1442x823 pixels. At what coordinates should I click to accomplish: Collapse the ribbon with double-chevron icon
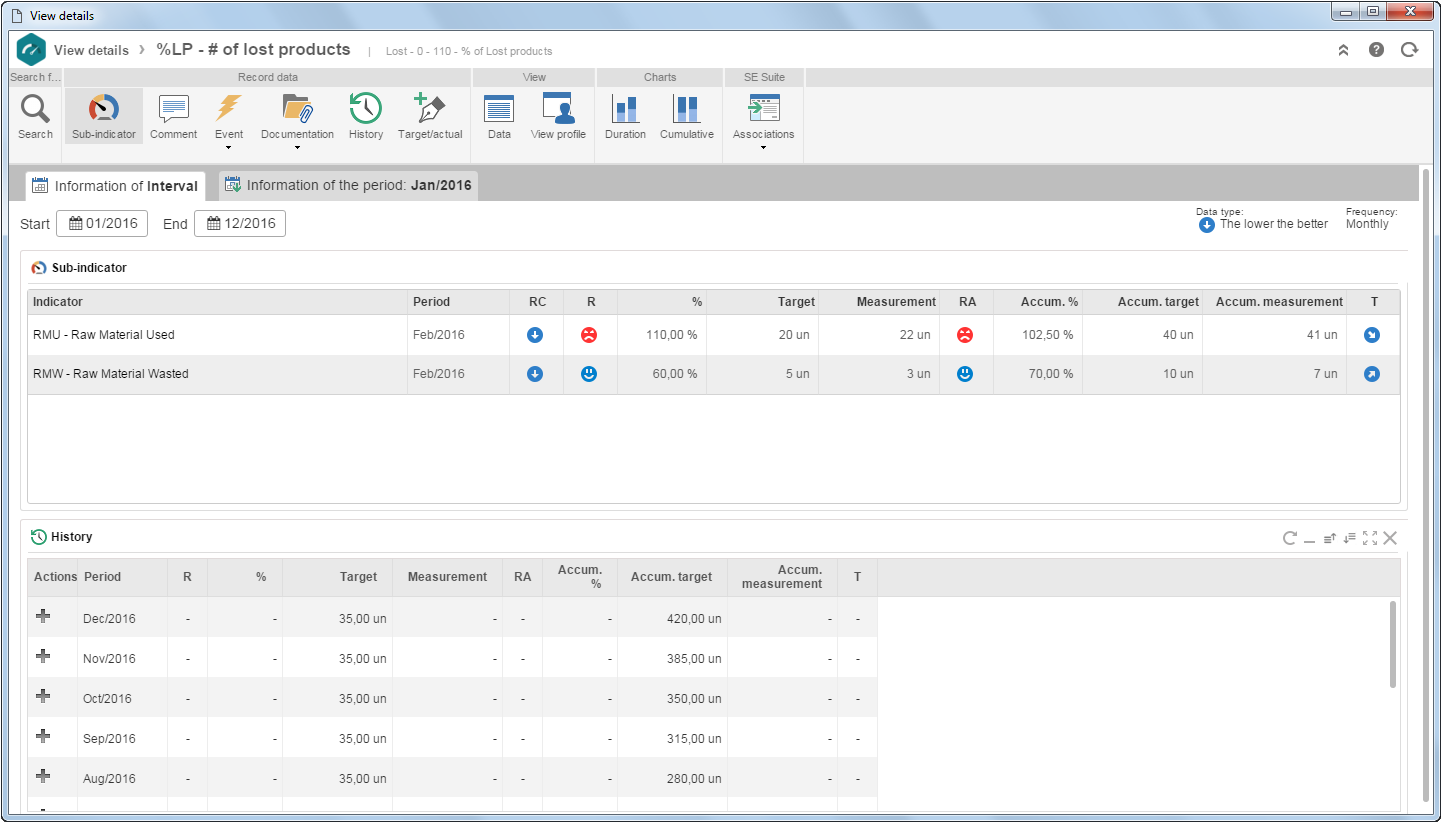click(1343, 50)
